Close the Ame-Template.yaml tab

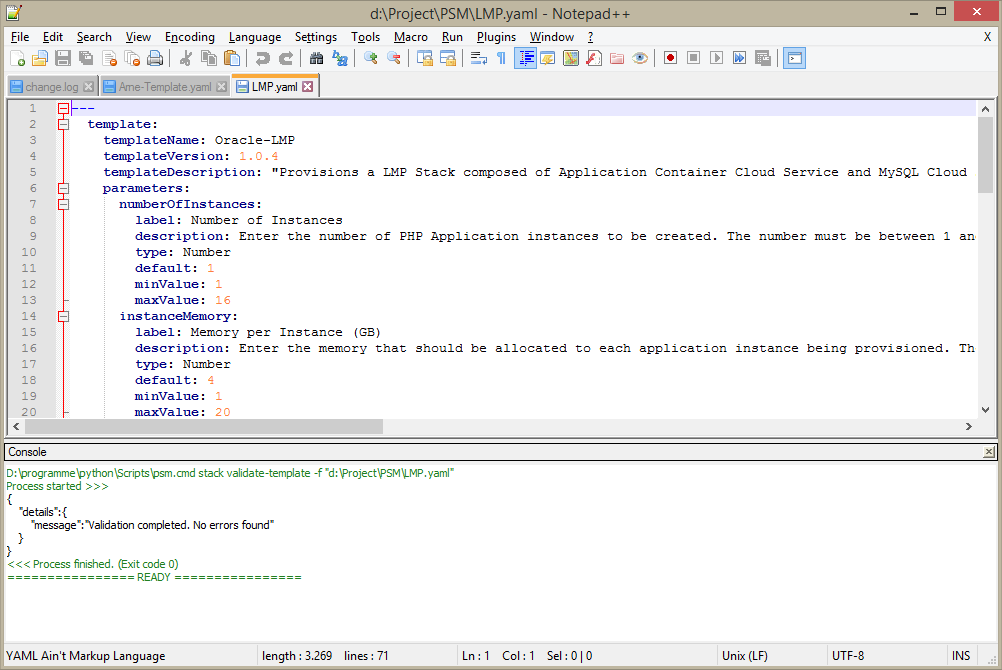coord(221,87)
